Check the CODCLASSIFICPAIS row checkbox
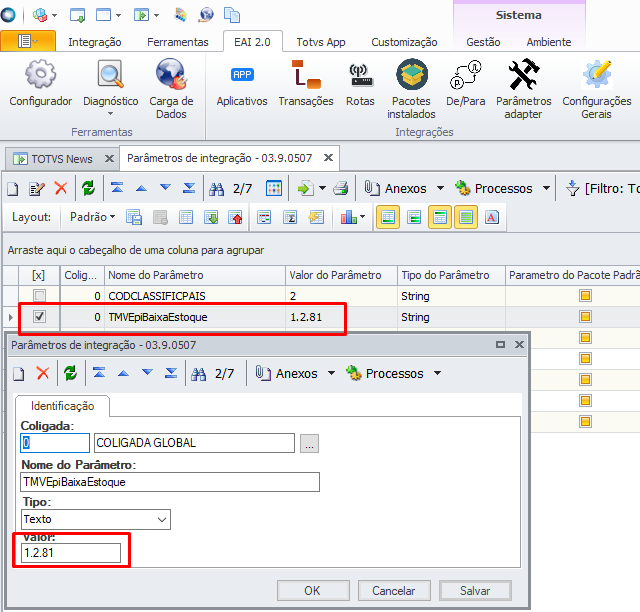Image resolution: width=640 pixels, height=612 pixels. click(x=40, y=295)
